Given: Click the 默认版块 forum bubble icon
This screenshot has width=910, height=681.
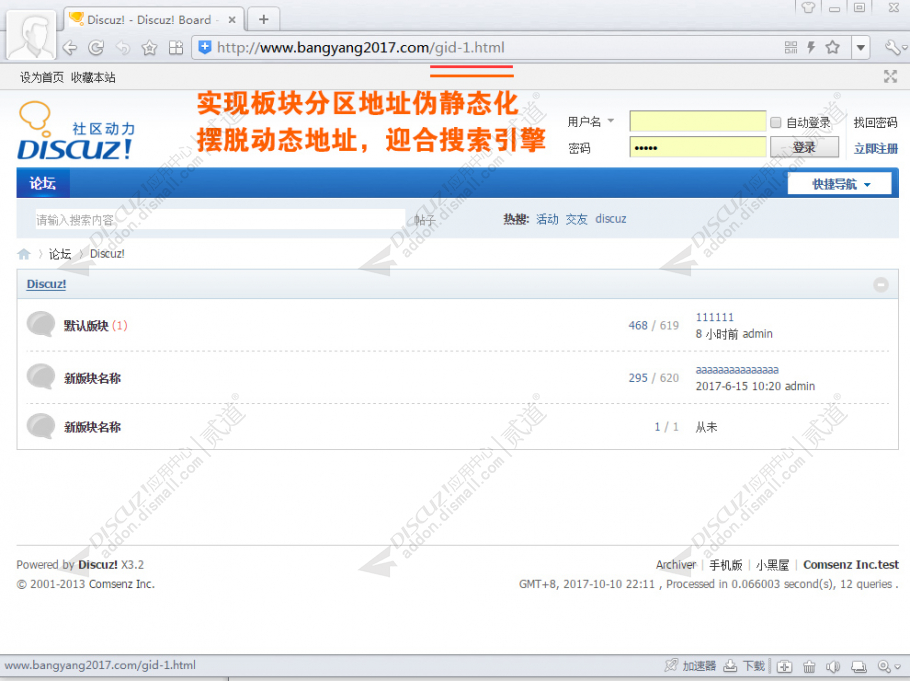Looking at the screenshot, I should coord(41,324).
